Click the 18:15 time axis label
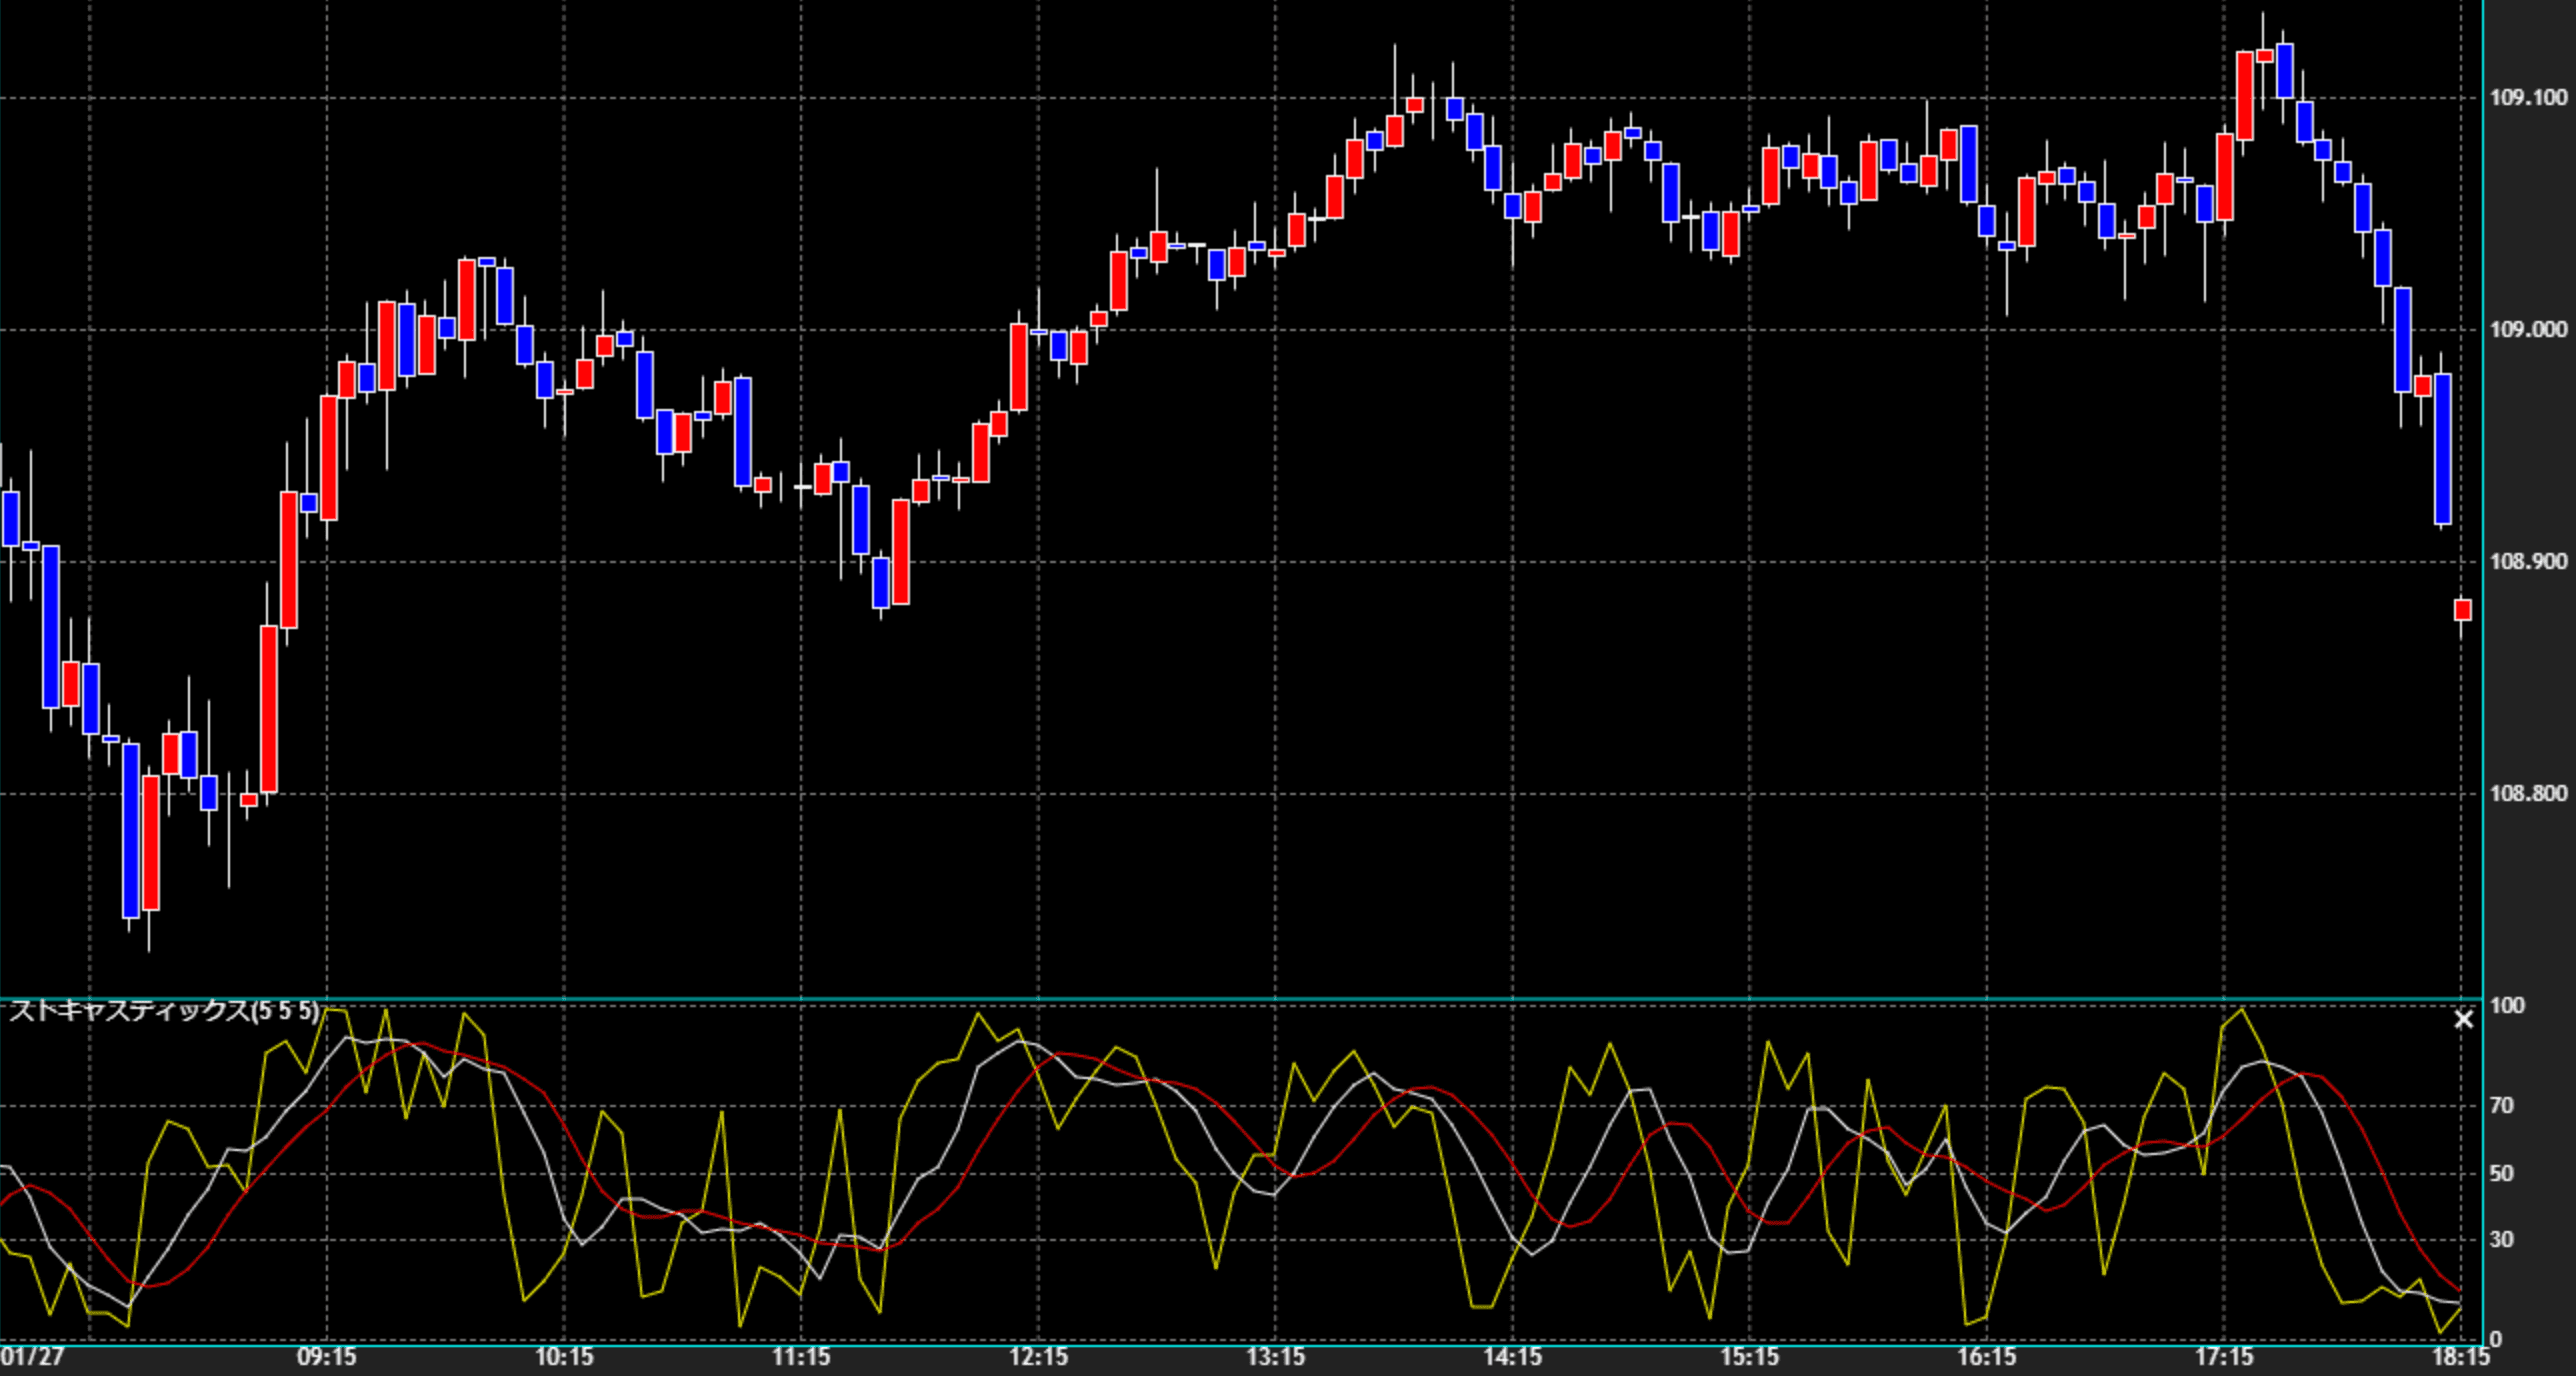The width and height of the screenshot is (2576, 1376). pyautogui.click(x=2461, y=1357)
